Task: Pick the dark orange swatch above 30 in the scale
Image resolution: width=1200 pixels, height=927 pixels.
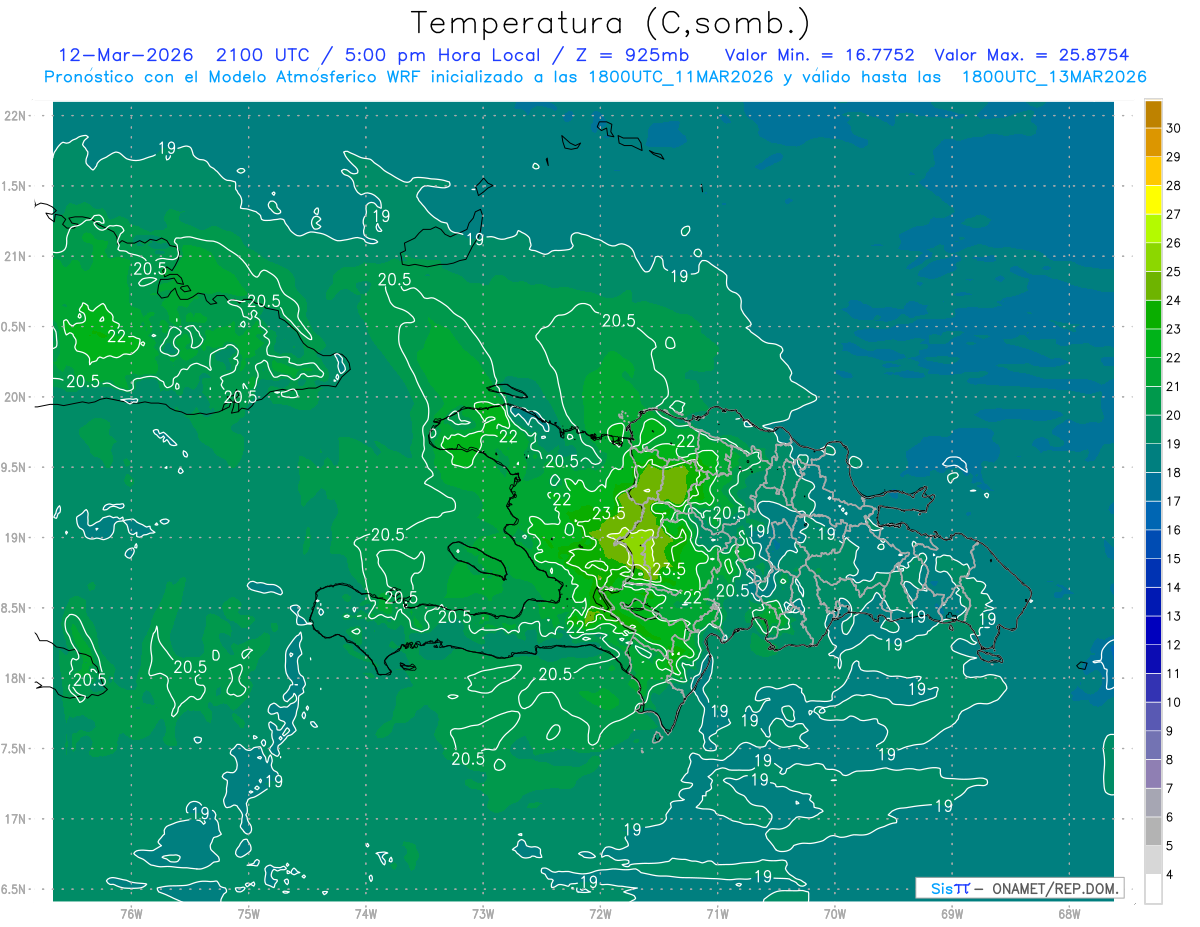Action: pos(1154,114)
